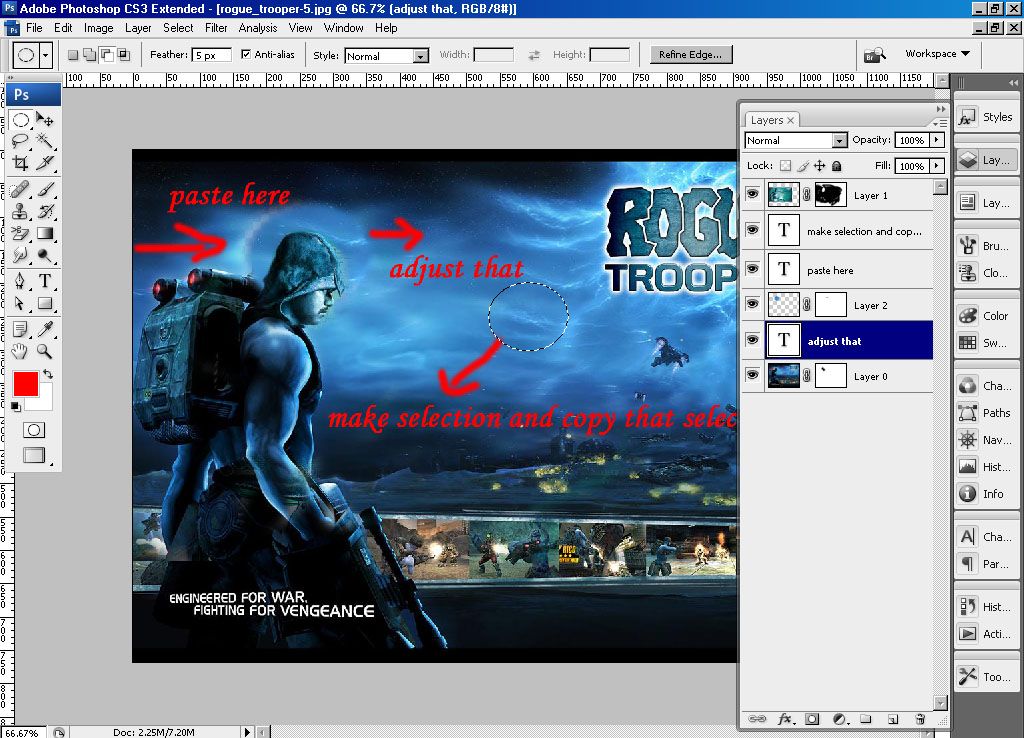Toggle Lock transparent pixels
This screenshot has height=738, width=1024.
point(786,166)
